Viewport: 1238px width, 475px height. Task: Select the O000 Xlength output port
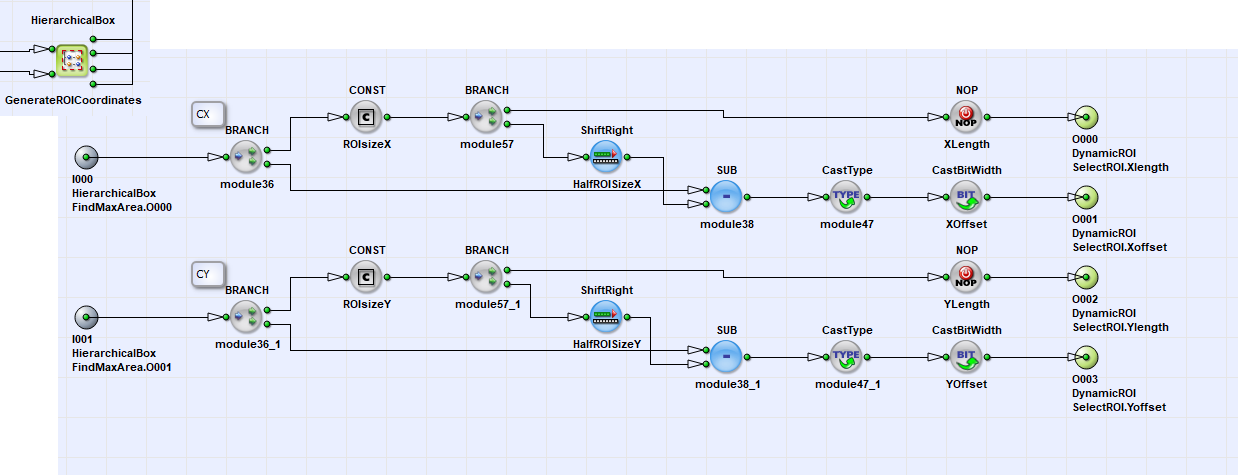tap(1087, 117)
